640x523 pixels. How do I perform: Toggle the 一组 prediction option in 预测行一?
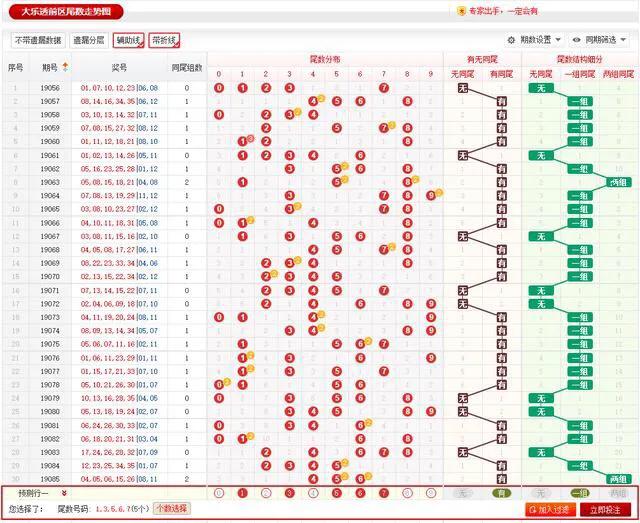pyautogui.click(x=580, y=493)
